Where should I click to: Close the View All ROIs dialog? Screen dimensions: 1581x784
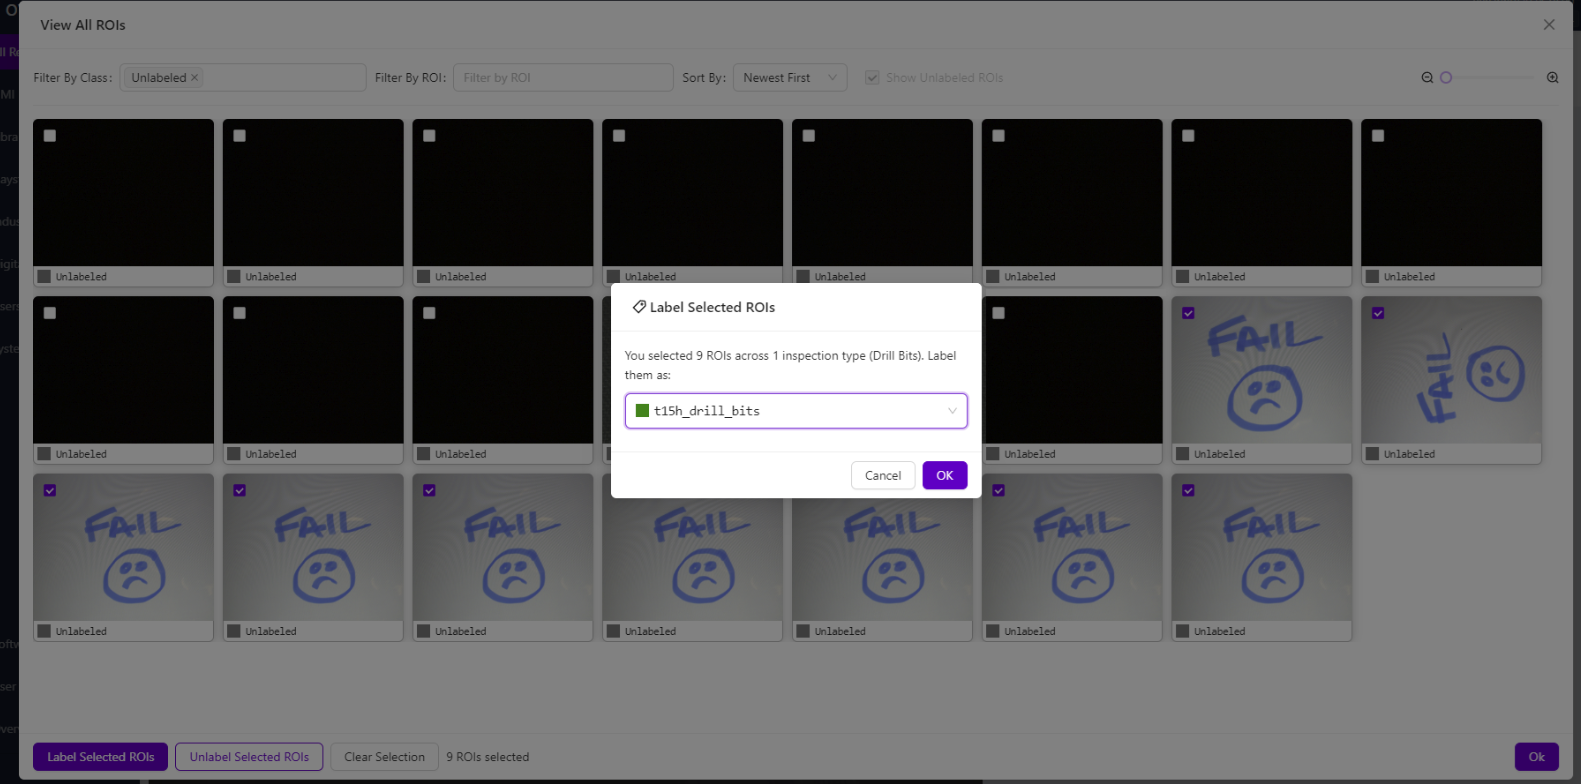(x=1548, y=25)
